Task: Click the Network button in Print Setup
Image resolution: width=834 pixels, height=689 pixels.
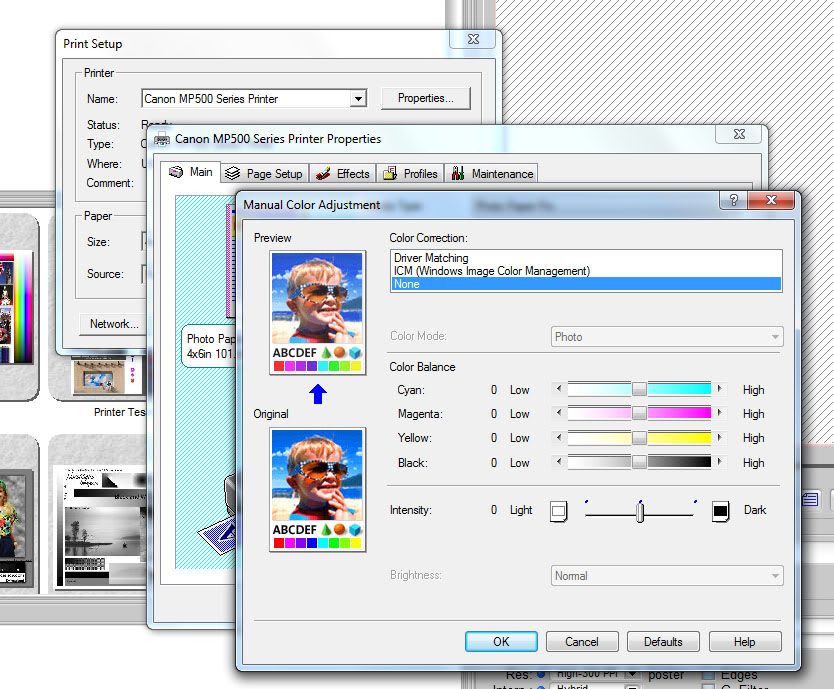Action: 114,323
